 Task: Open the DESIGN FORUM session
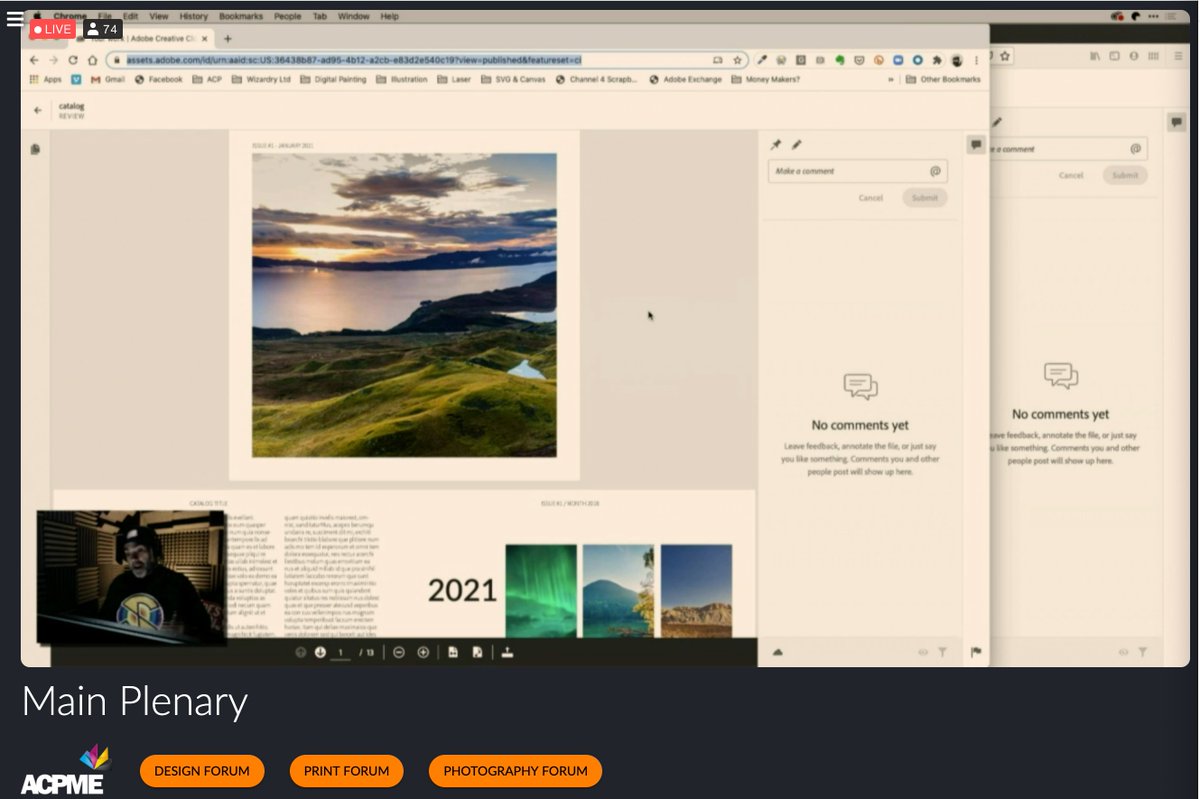pos(202,771)
